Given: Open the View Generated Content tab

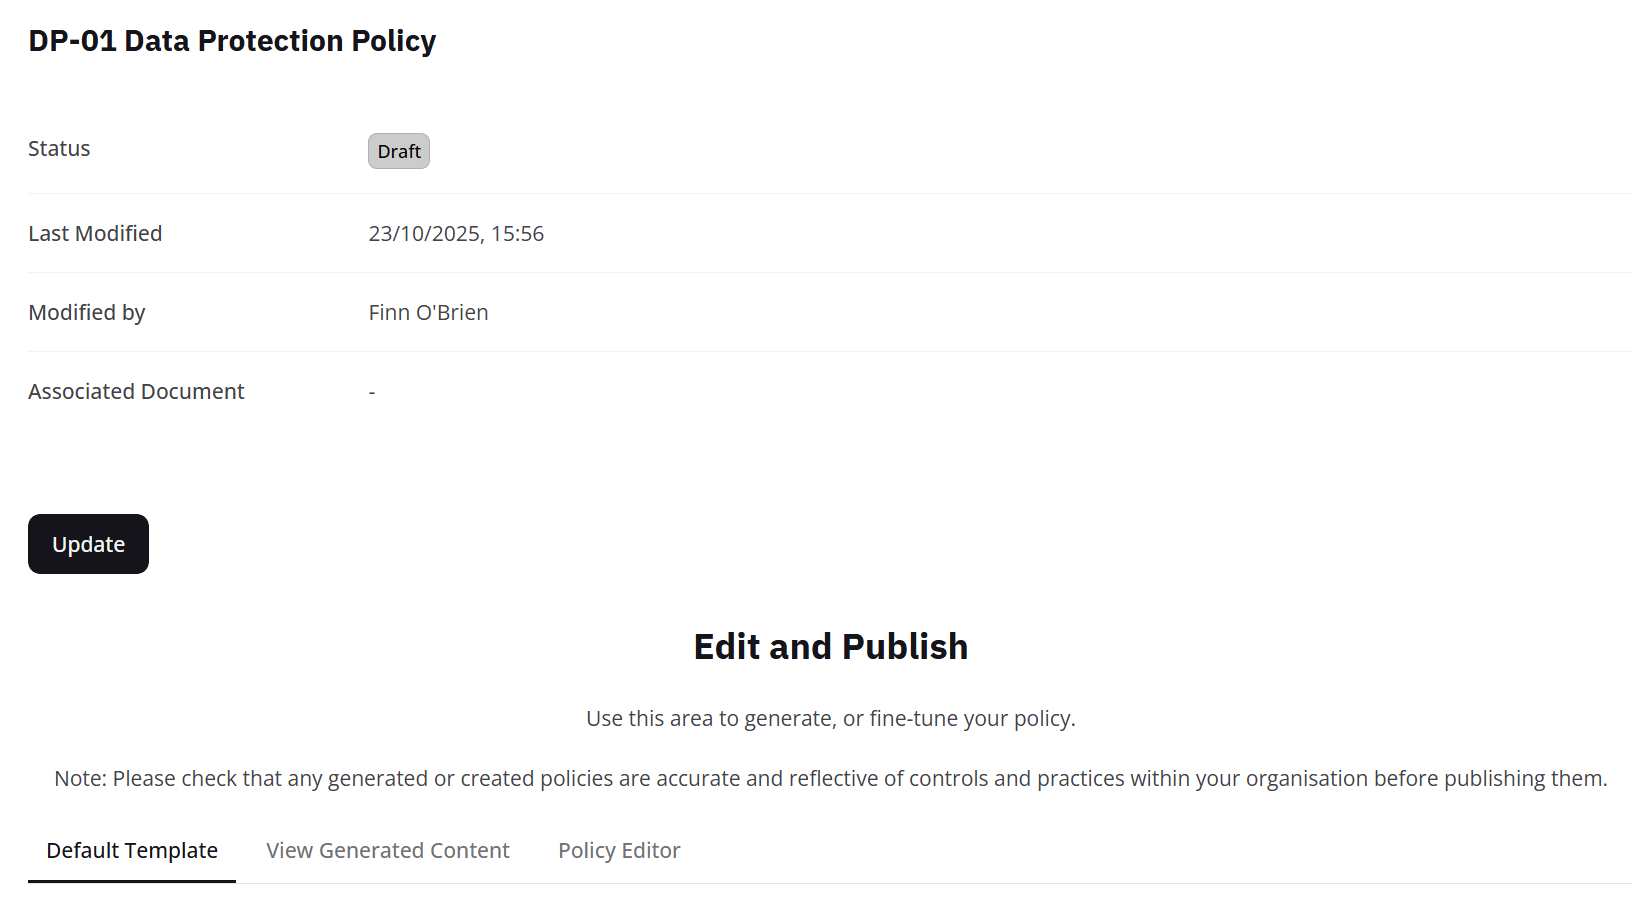Looking at the screenshot, I should [x=388, y=850].
